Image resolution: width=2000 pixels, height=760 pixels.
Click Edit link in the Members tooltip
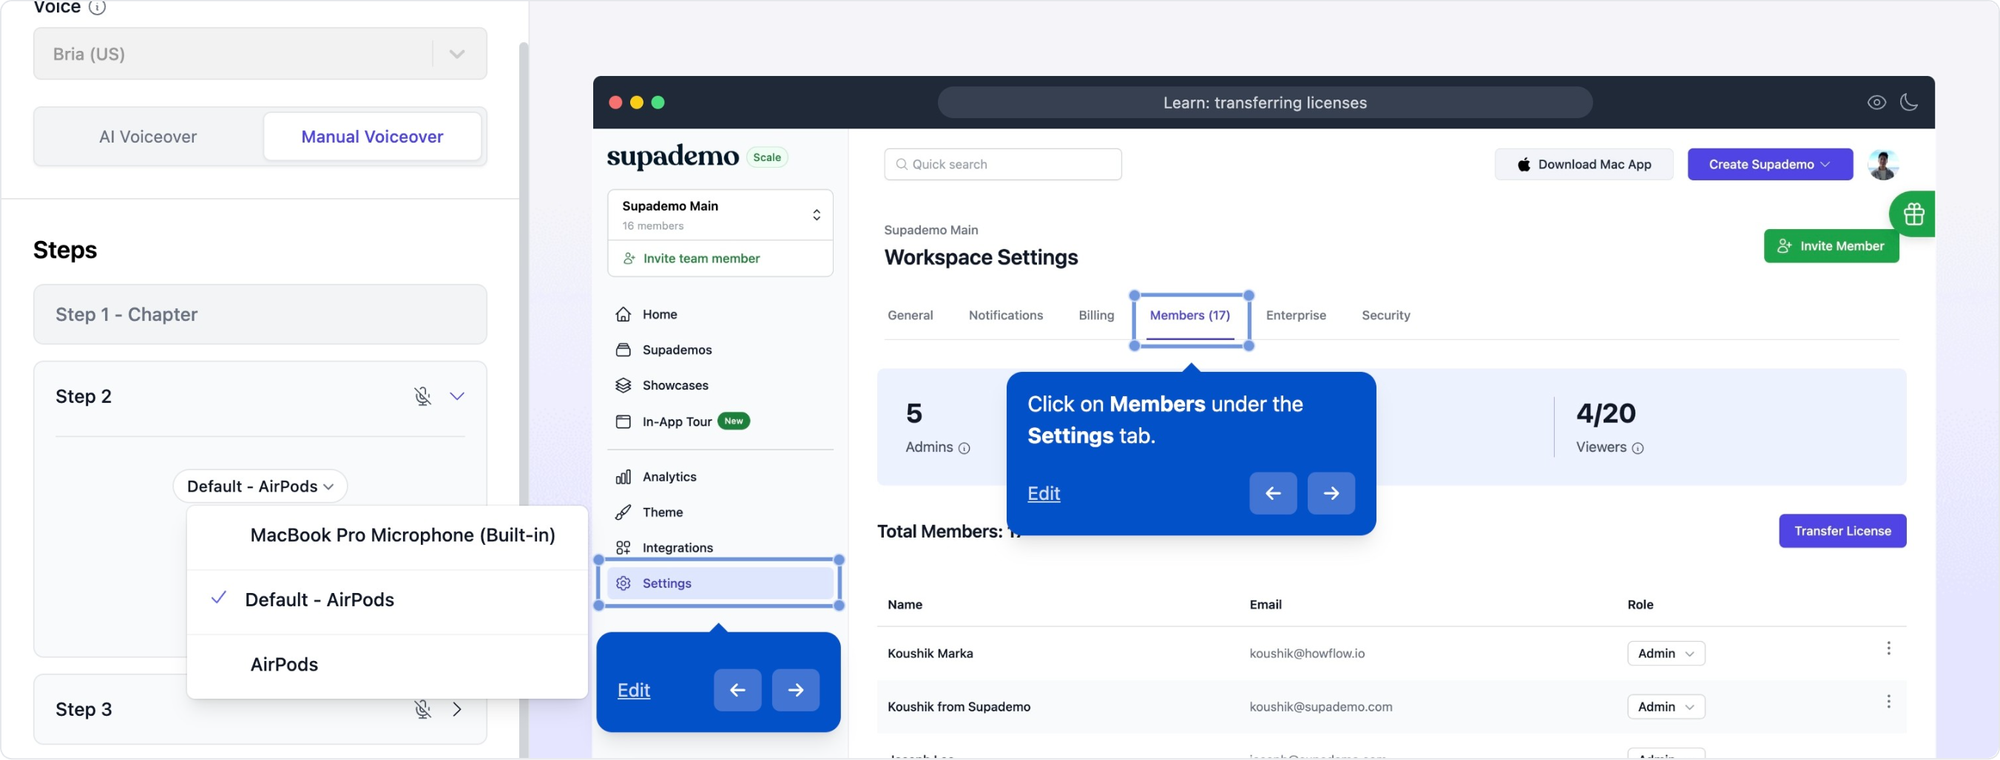coord(1044,493)
